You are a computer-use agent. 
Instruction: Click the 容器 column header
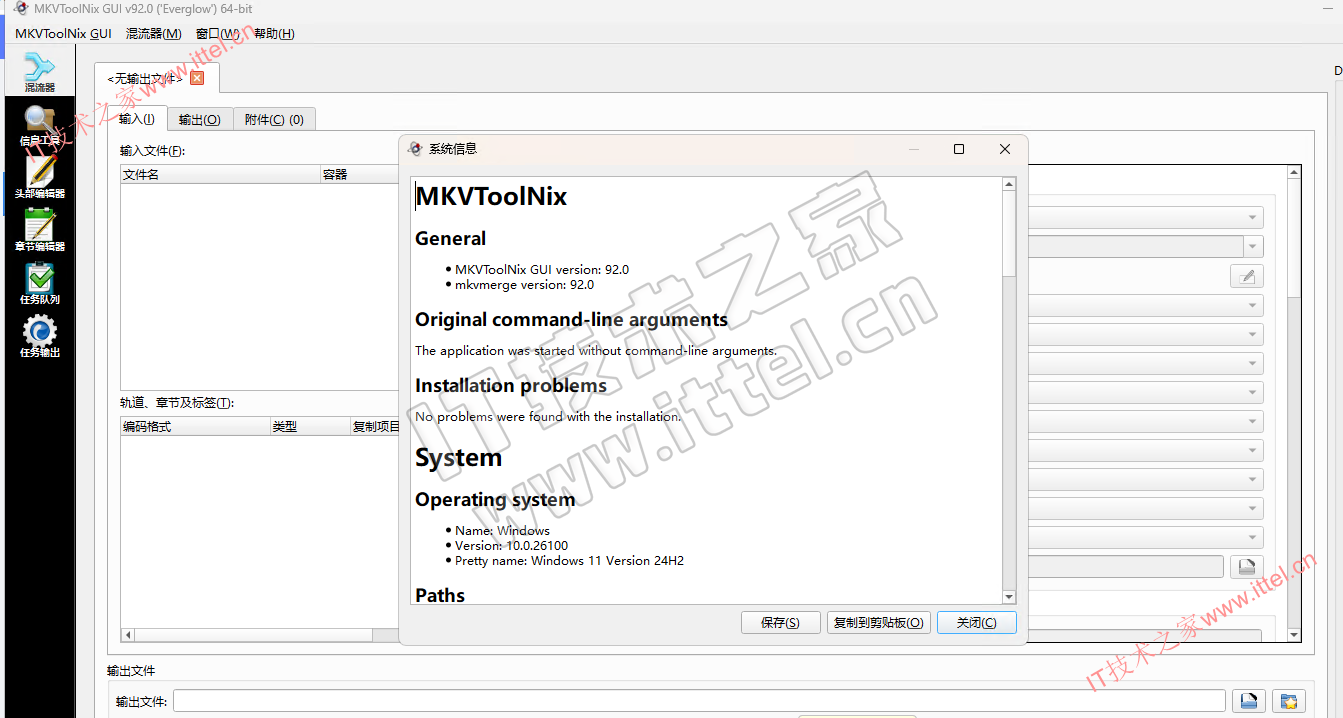click(x=360, y=174)
